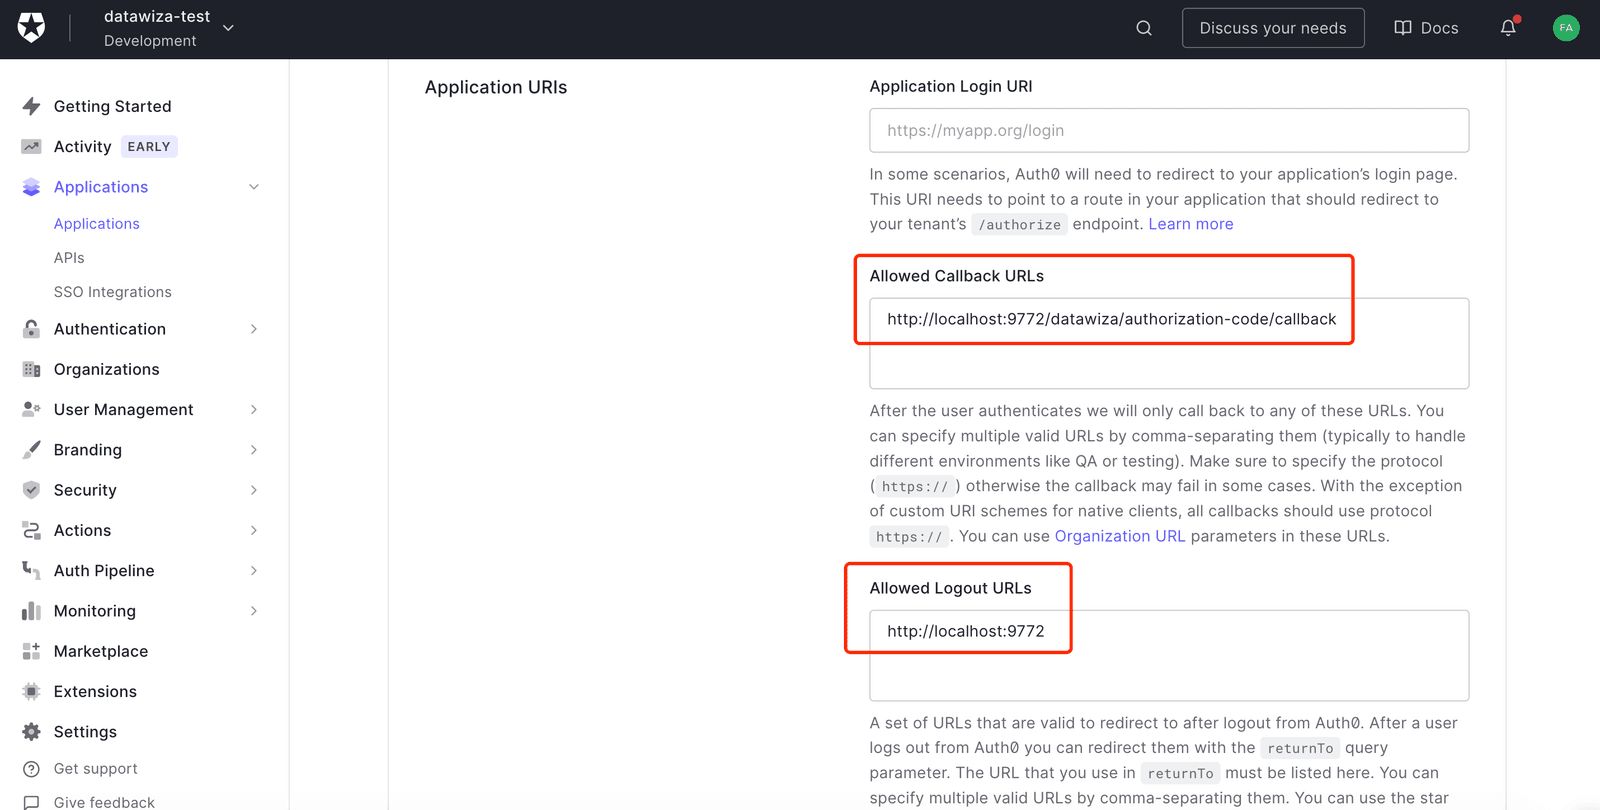
Task: Click the Organizations building icon
Action: coord(32,369)
